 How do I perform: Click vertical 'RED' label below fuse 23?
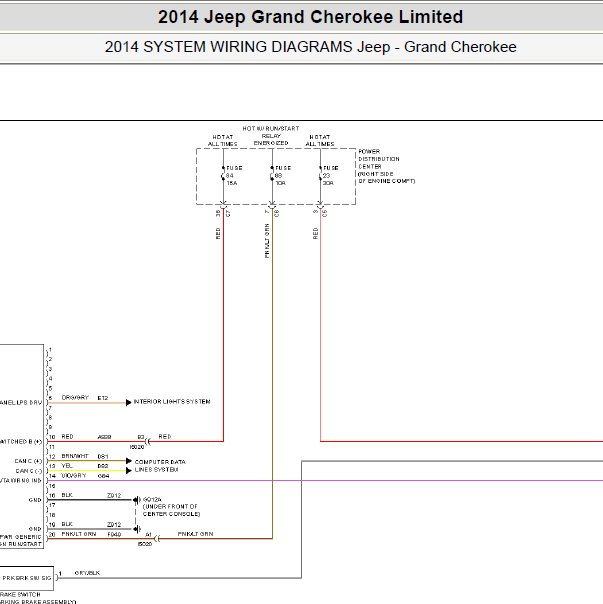click(316, 233)
